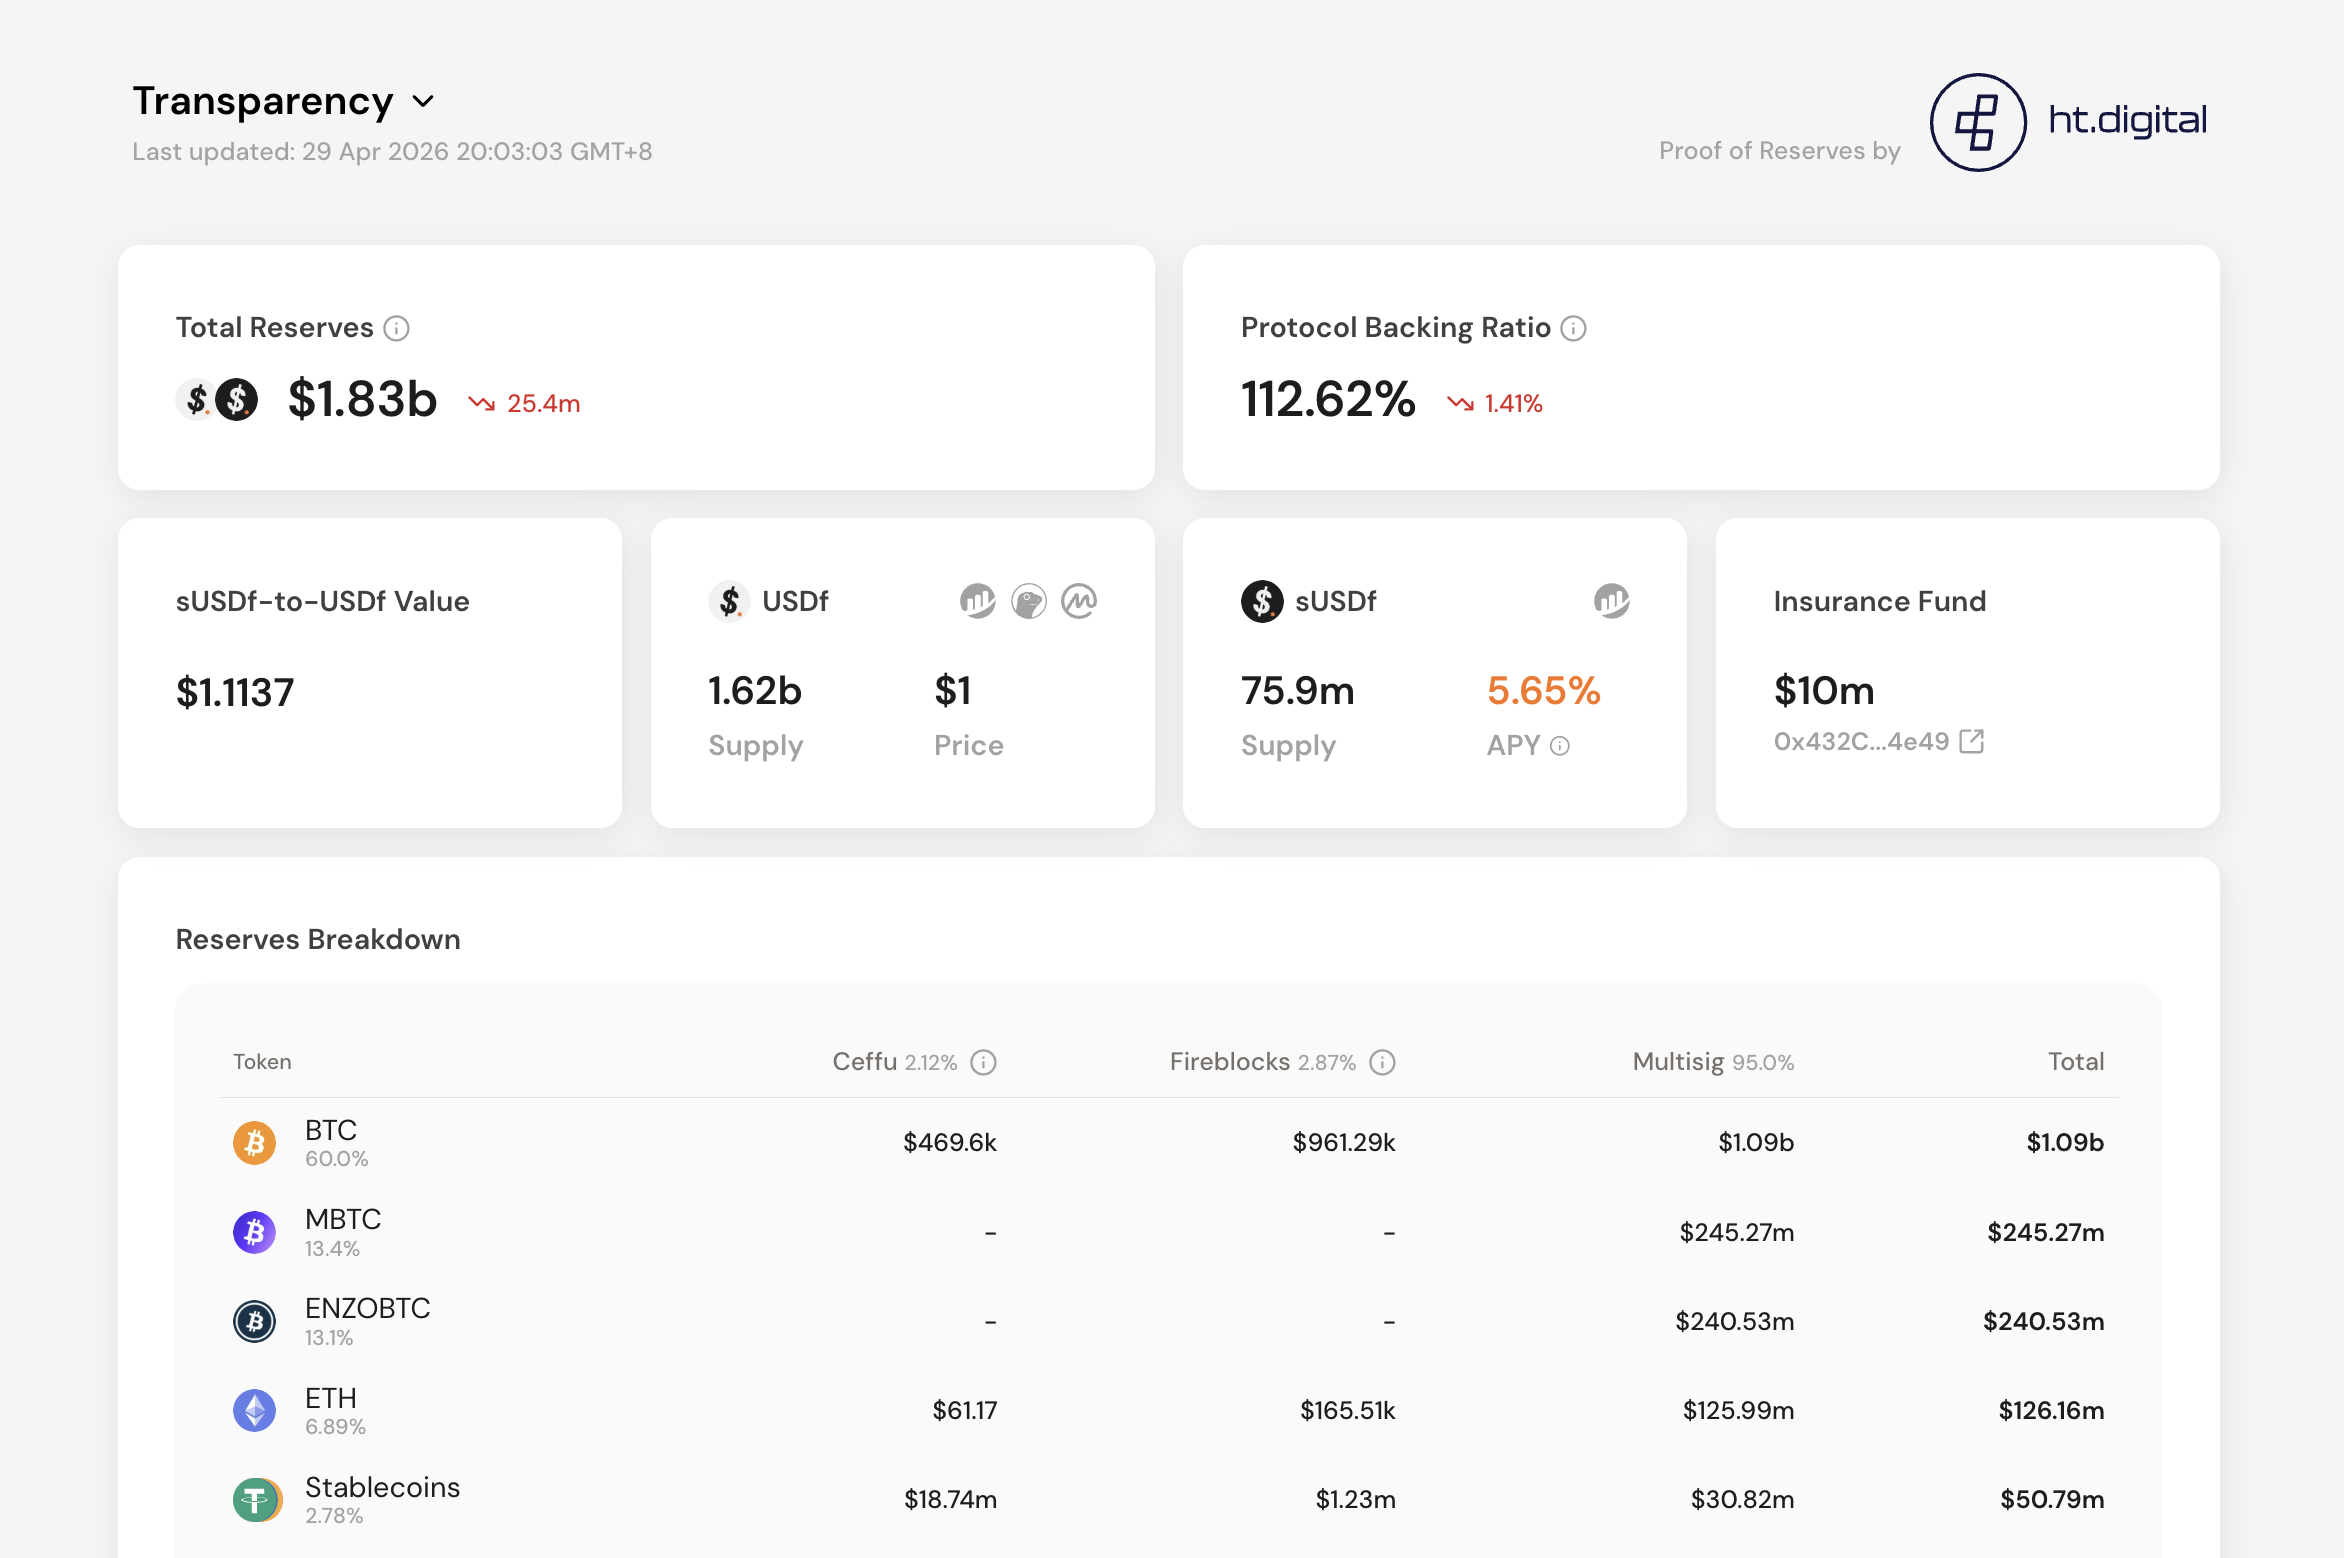Open the CoinMarketCap icon on the USDf card
Image resolution: width=2344 pixels, height=1558 pixels.
(1079, 601)
